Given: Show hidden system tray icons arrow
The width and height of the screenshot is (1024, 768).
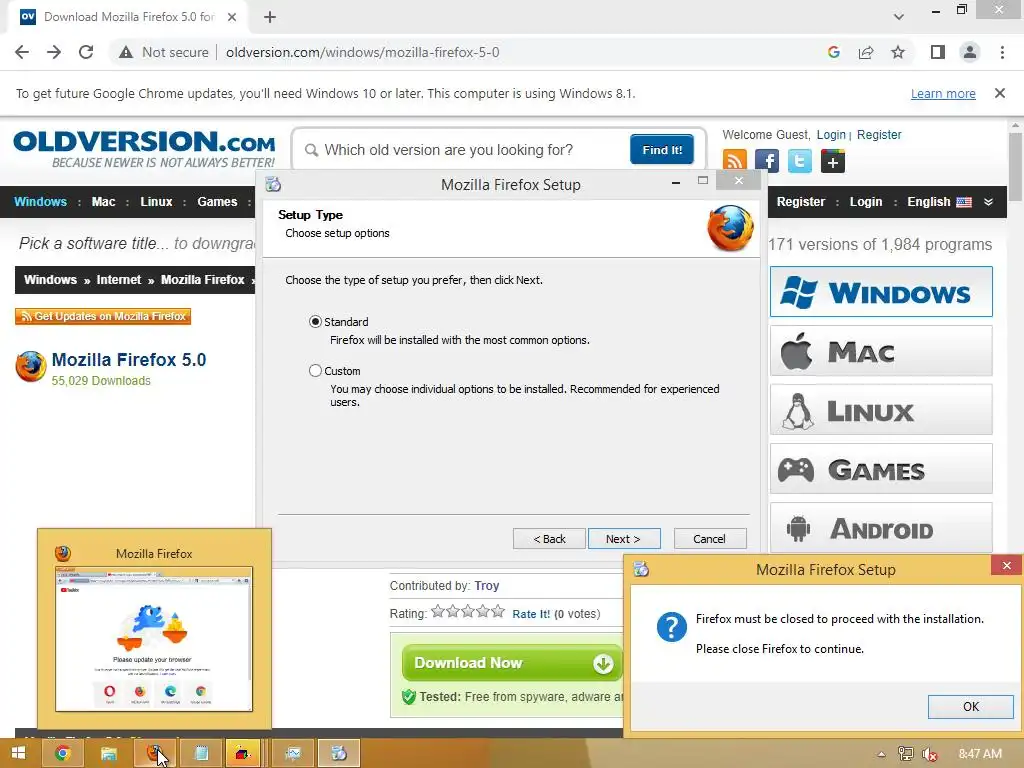Looking at the screenshot, I should click(x=882, y=754).
